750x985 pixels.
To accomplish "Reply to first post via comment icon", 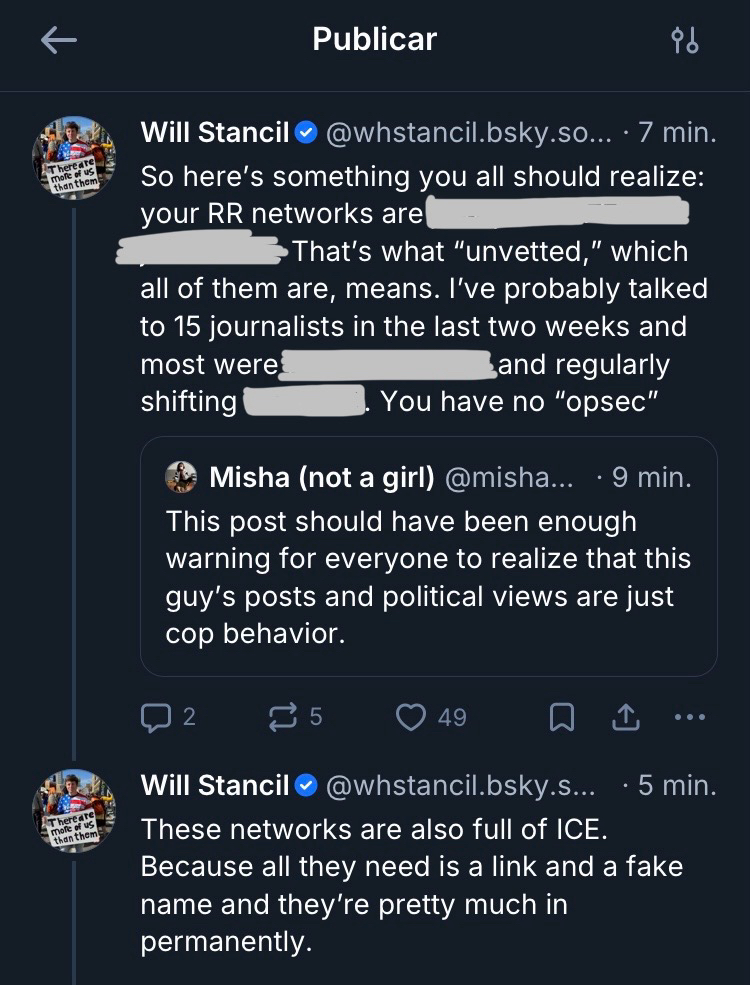I will pyautogui.click(x=155, y=716).
